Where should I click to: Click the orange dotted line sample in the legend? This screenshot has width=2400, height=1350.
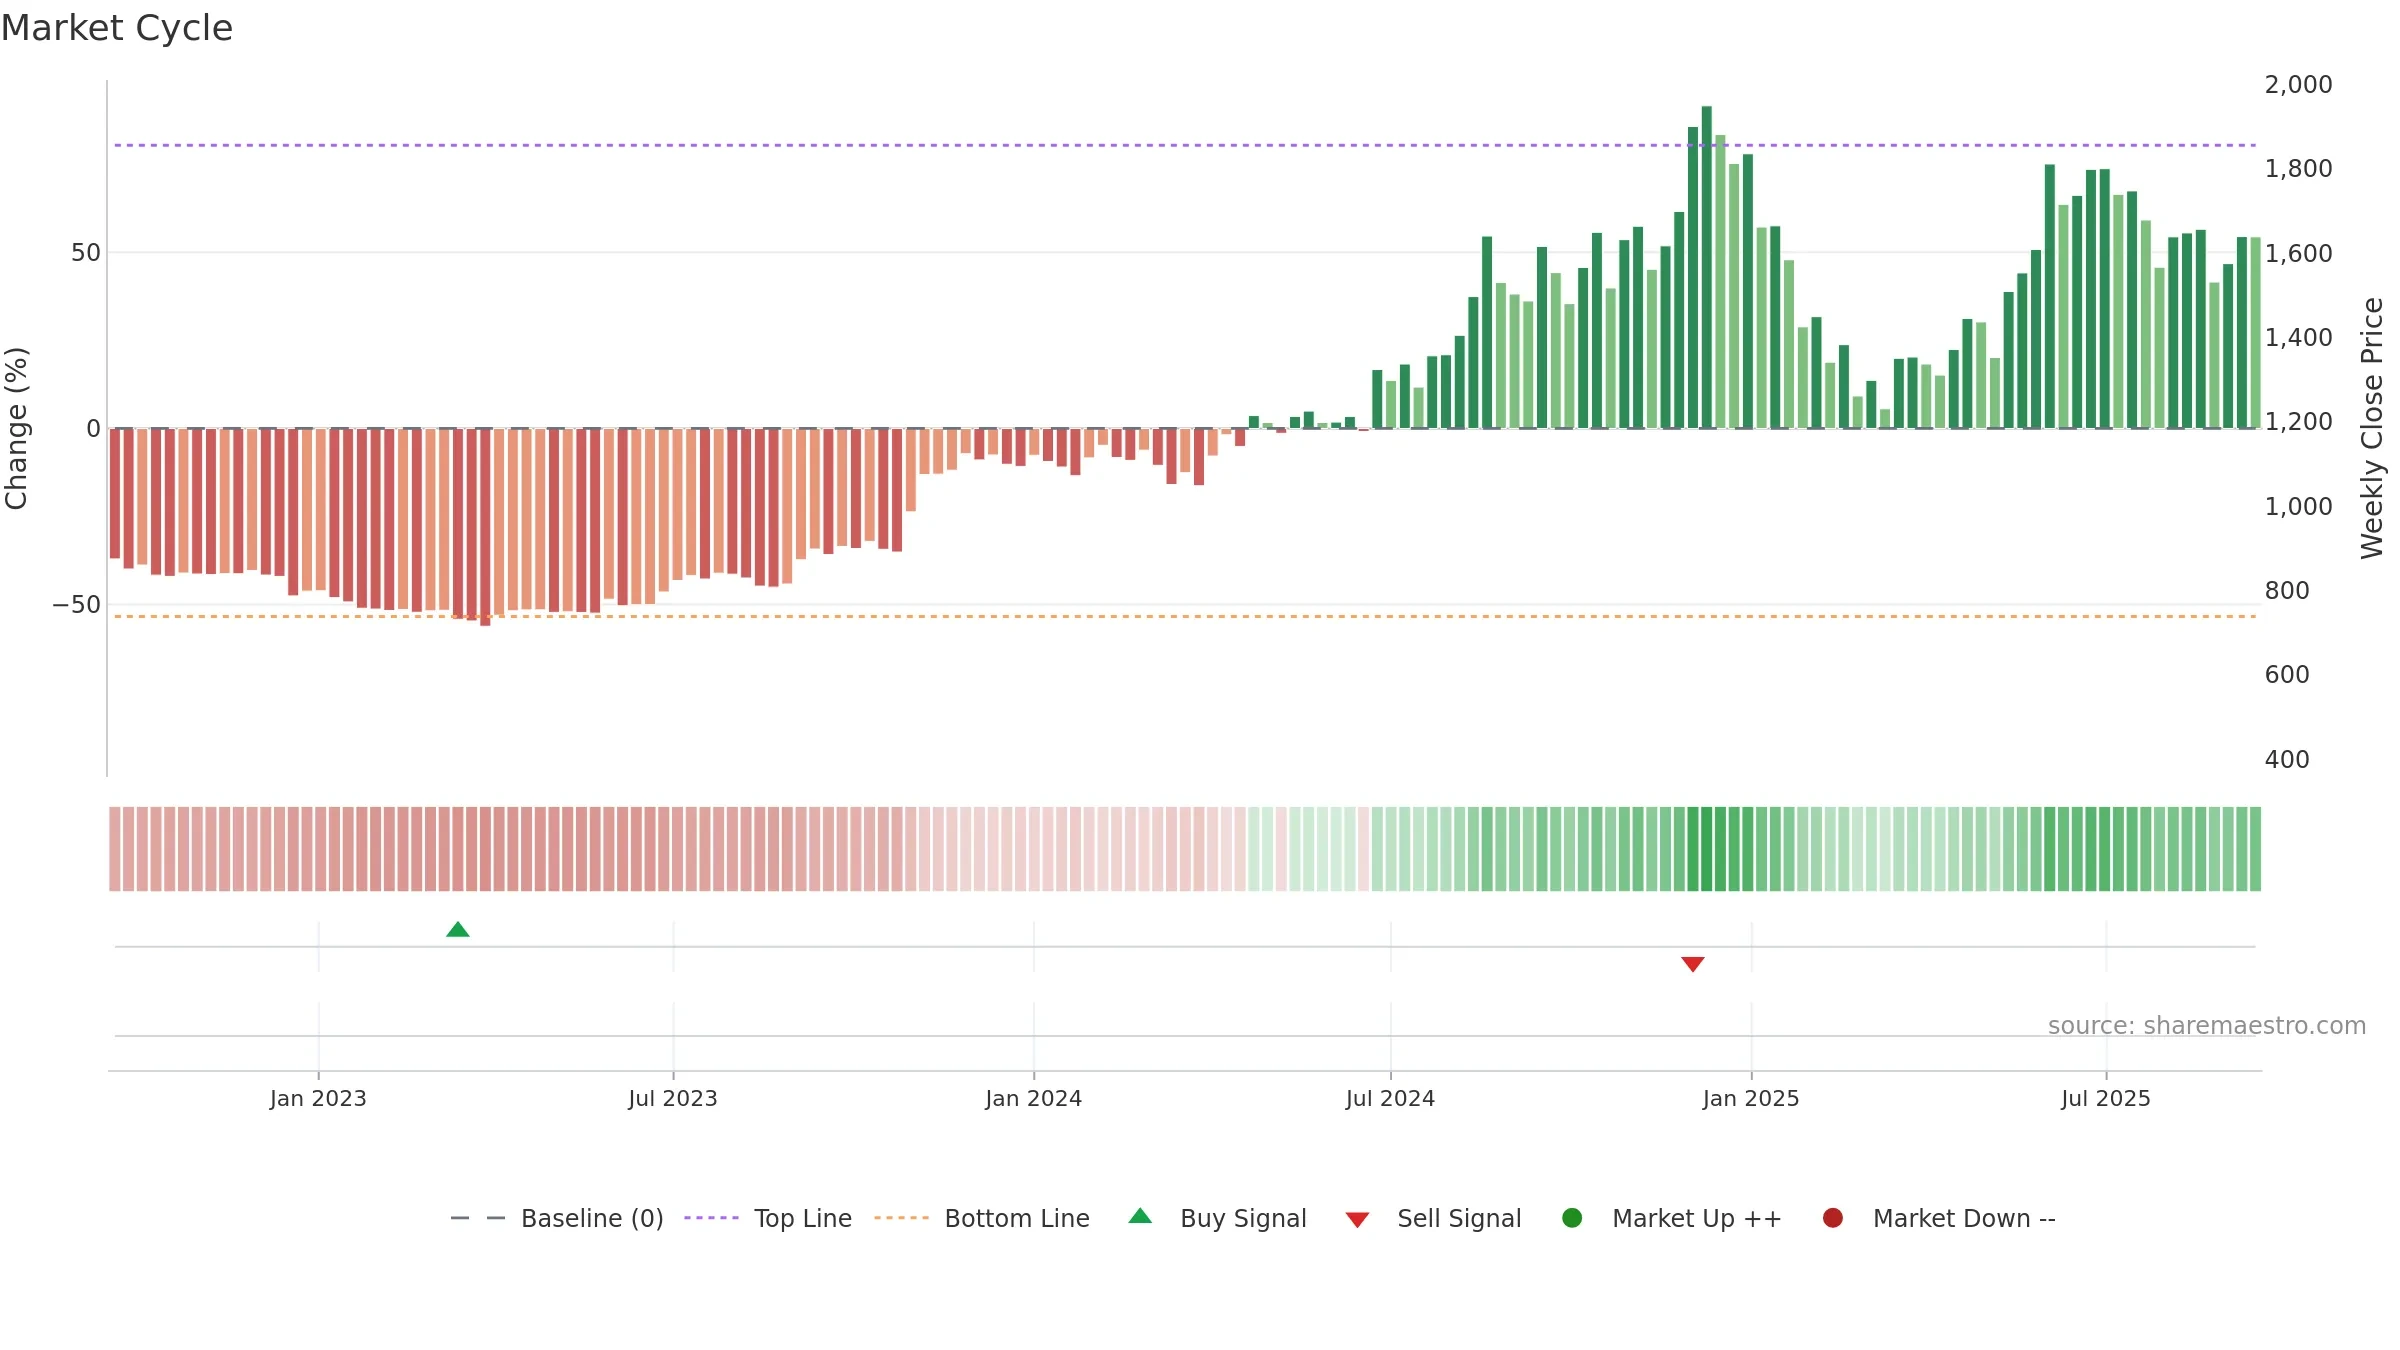click(x=901, y=1218)
